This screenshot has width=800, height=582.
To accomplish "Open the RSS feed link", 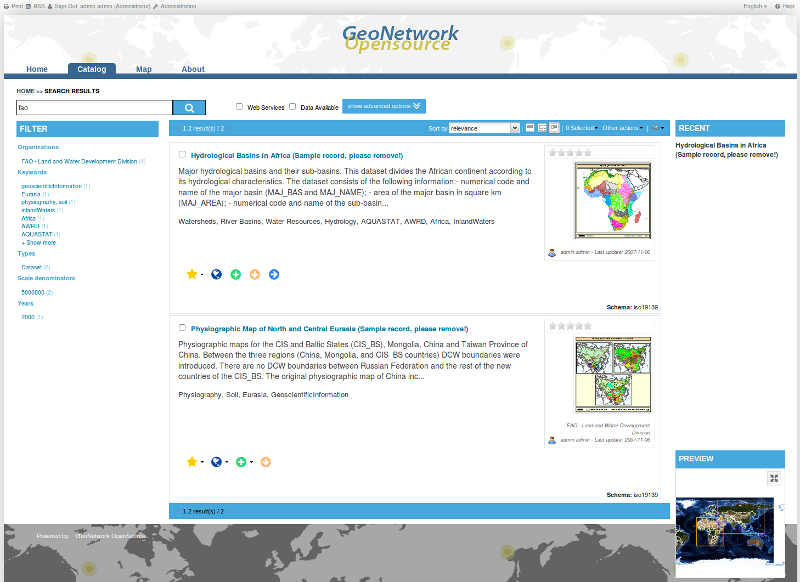I will tap(36, 6).
